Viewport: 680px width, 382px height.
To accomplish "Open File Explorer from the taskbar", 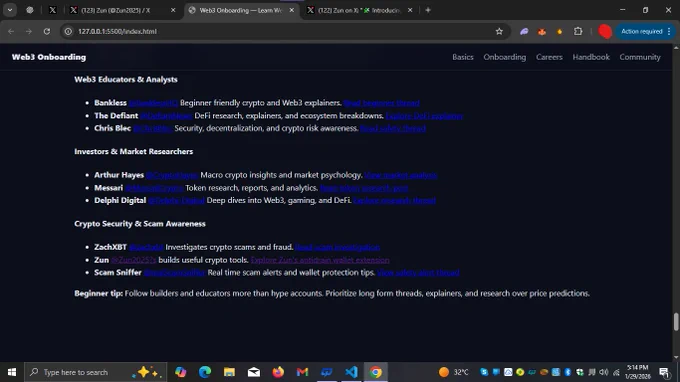I will [x=229, y=372].
